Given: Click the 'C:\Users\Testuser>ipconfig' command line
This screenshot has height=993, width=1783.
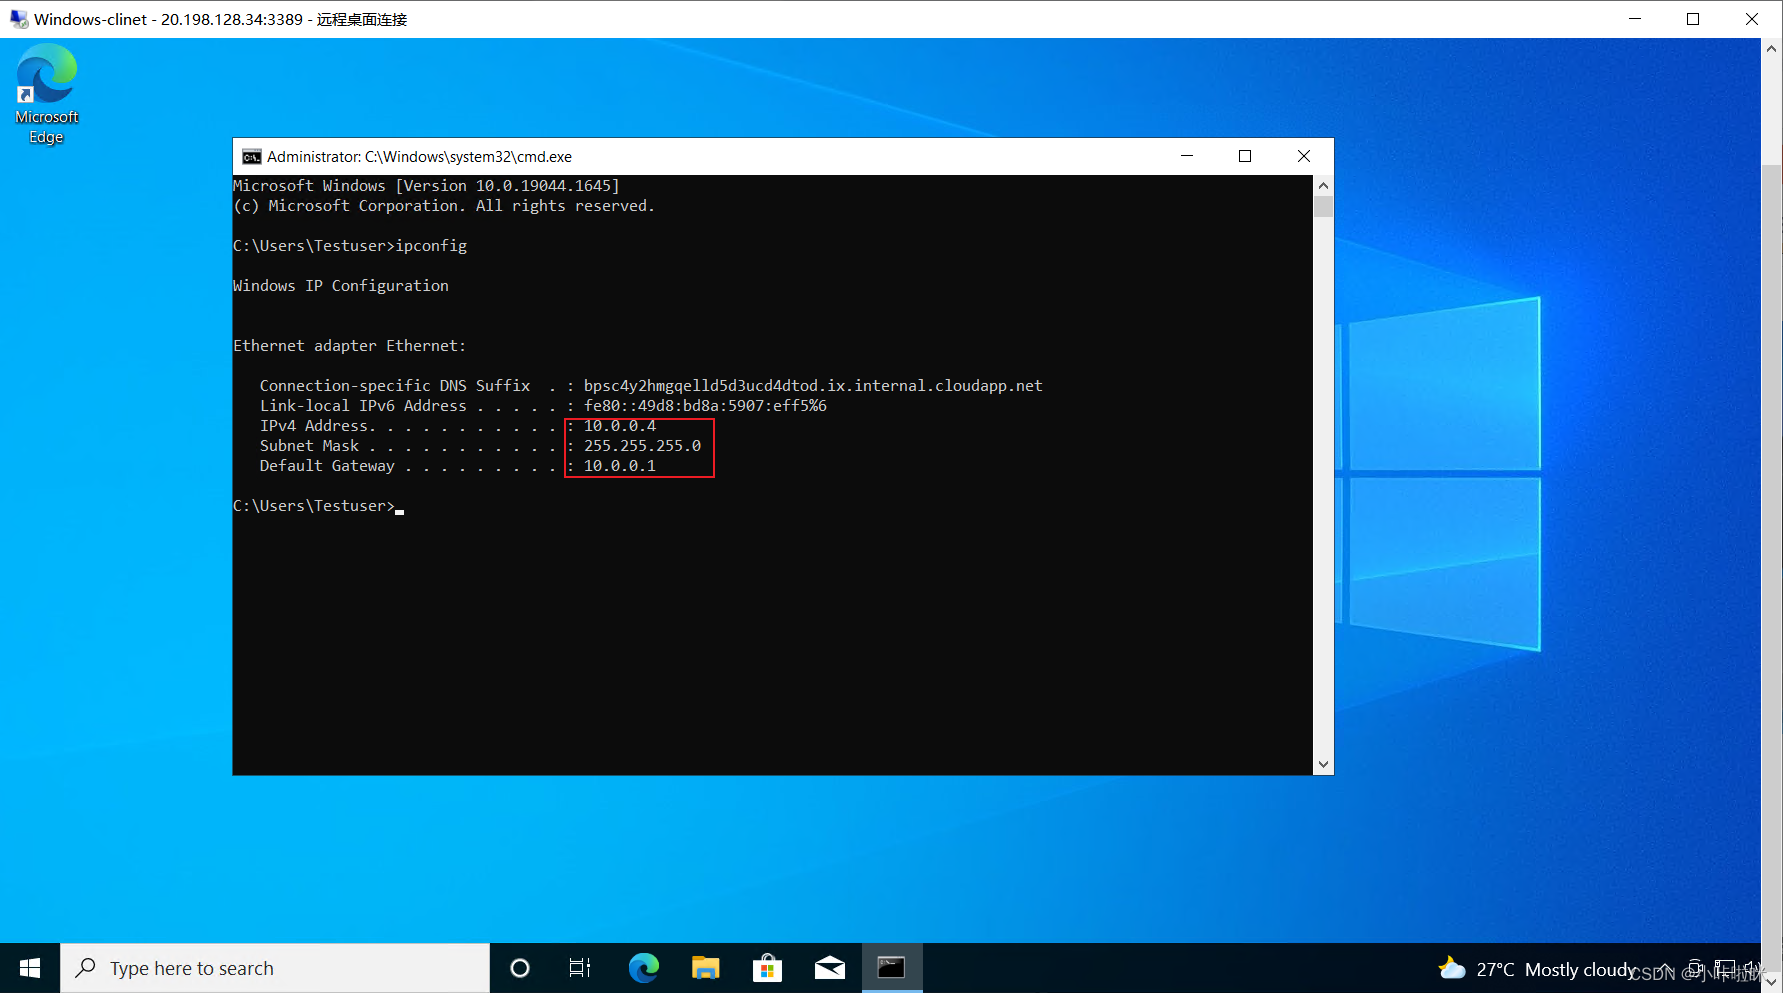Looking at the screenshot, I should point(350,246).
